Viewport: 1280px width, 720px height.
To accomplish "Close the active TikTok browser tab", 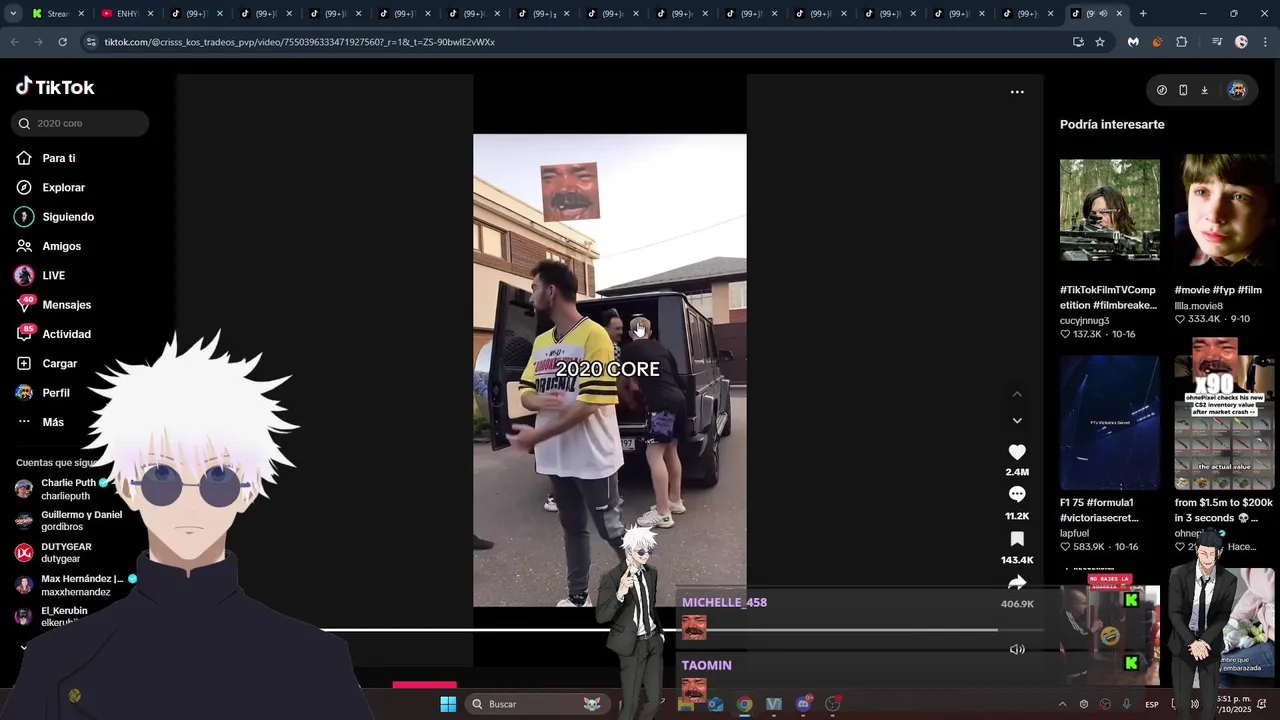I will tap(1119, 14).
